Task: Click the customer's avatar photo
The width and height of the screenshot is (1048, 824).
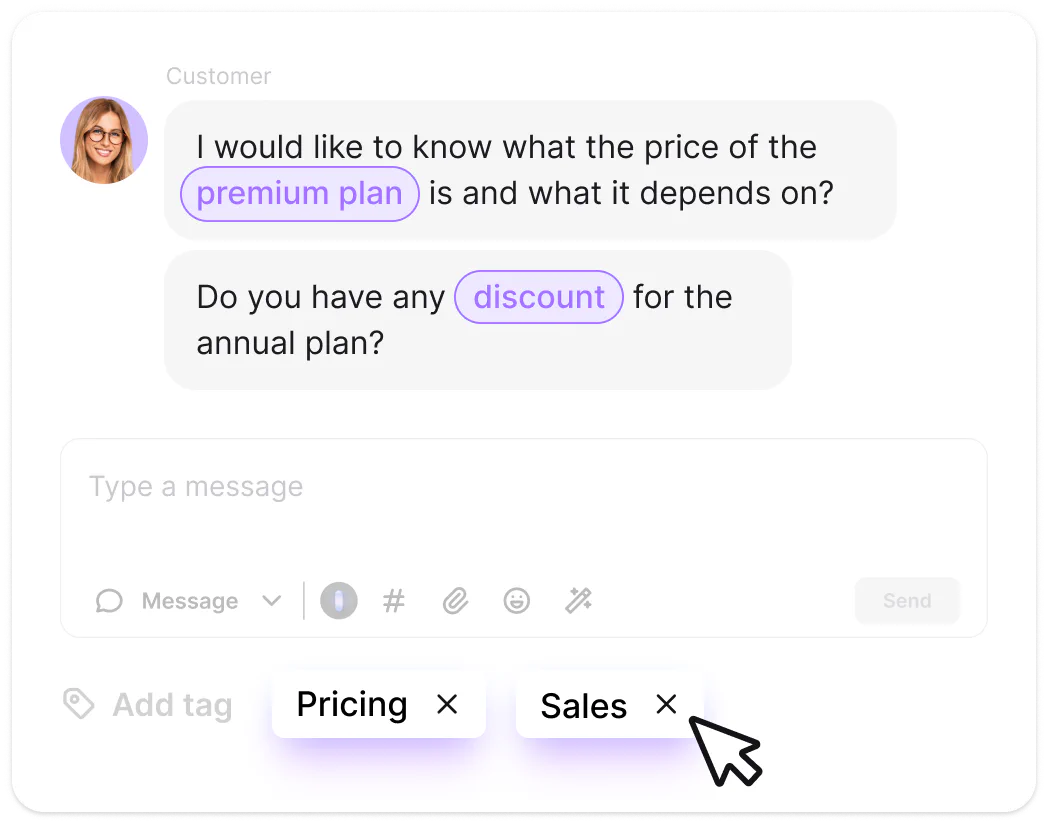Action: pyautogui.click(x=104, y=140)
